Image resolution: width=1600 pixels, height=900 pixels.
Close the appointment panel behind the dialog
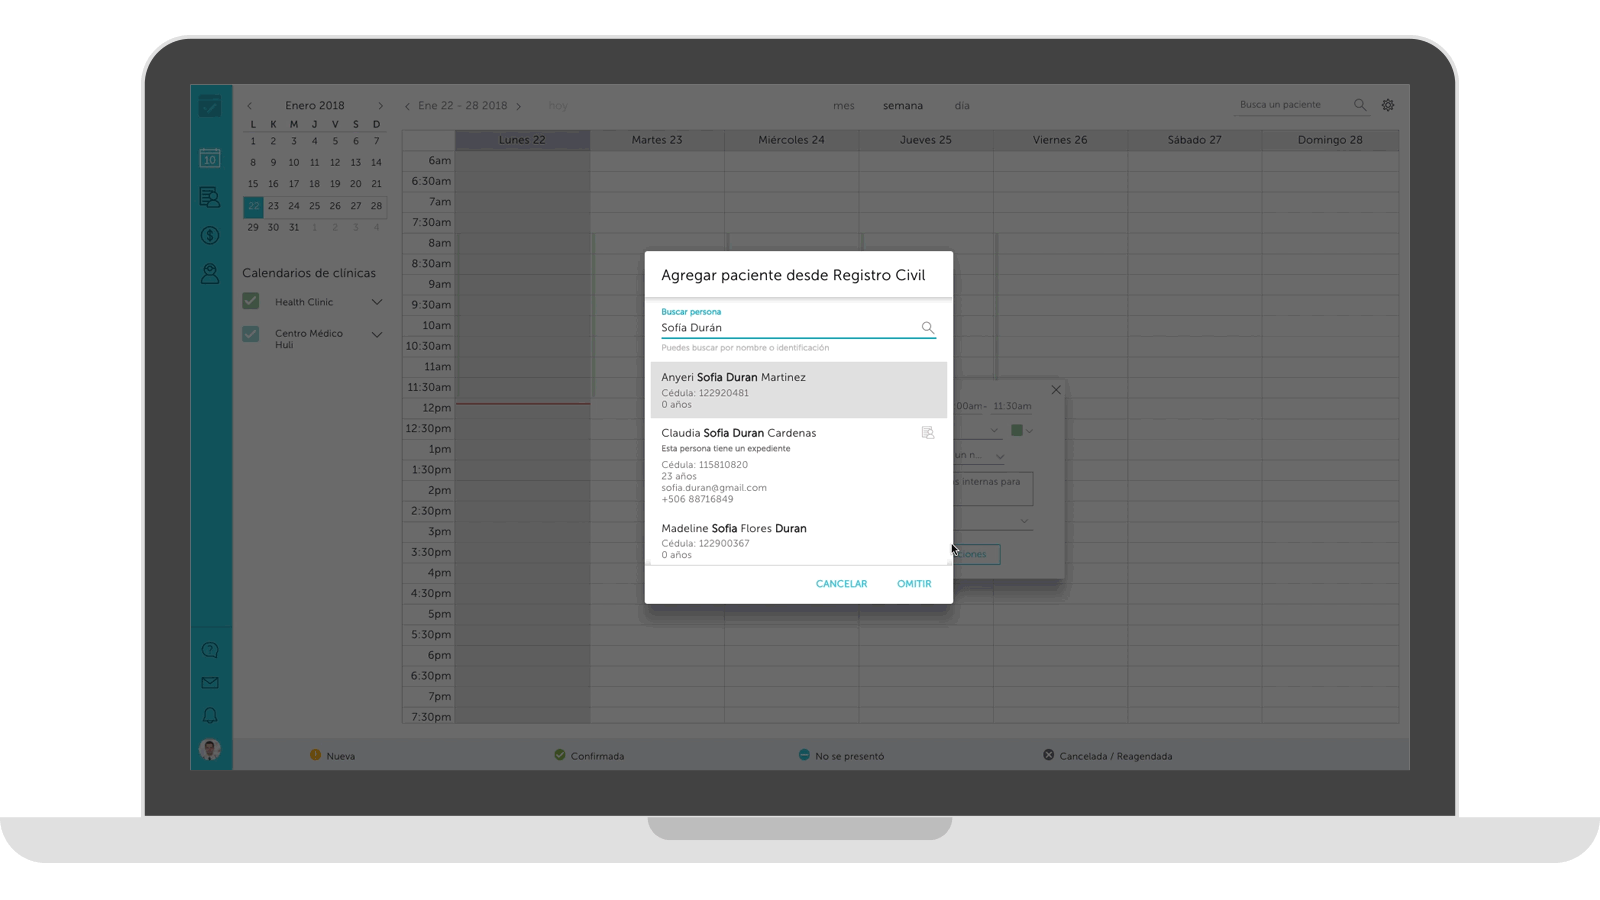pyautogui.click(x=1056, y=390)
